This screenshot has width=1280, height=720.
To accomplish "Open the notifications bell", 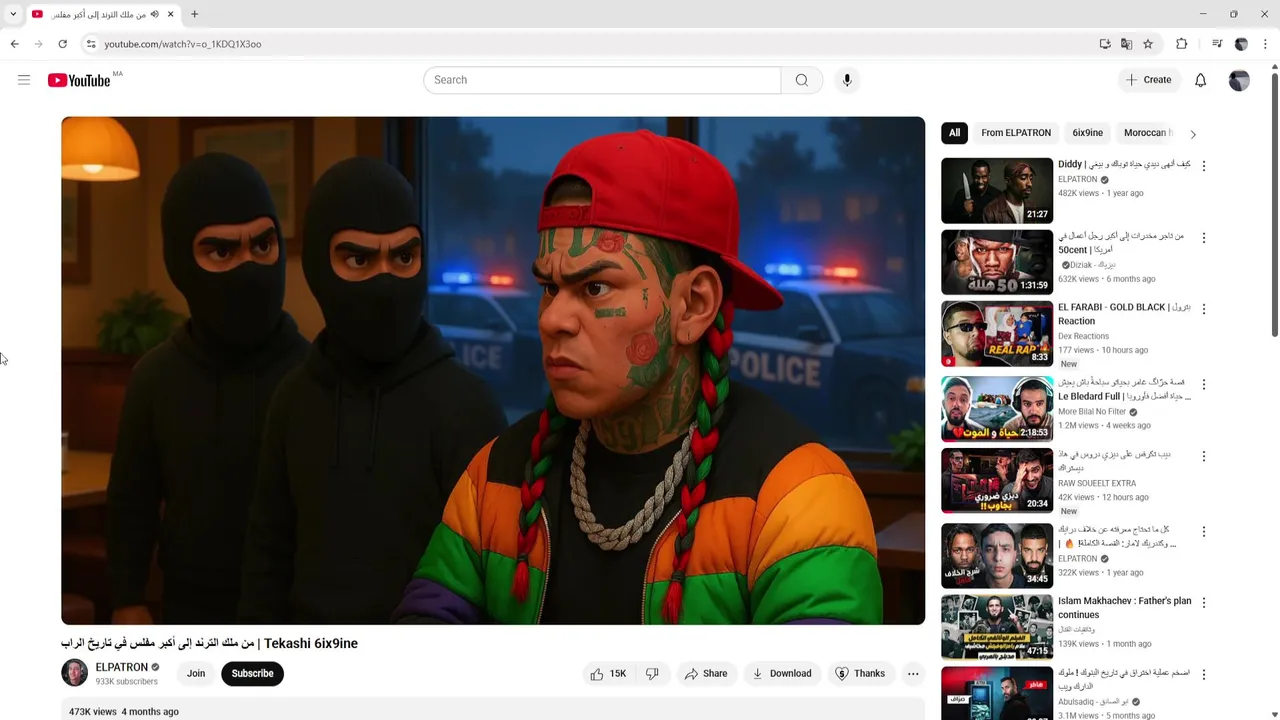I will point(1201,80).
